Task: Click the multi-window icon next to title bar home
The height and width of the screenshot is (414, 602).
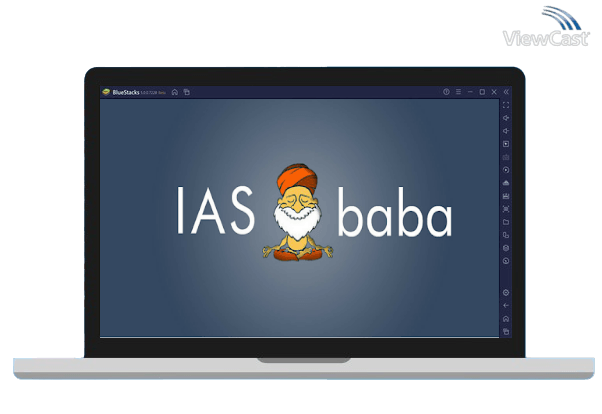Action: pyautogui.click(x=187, y=92)
